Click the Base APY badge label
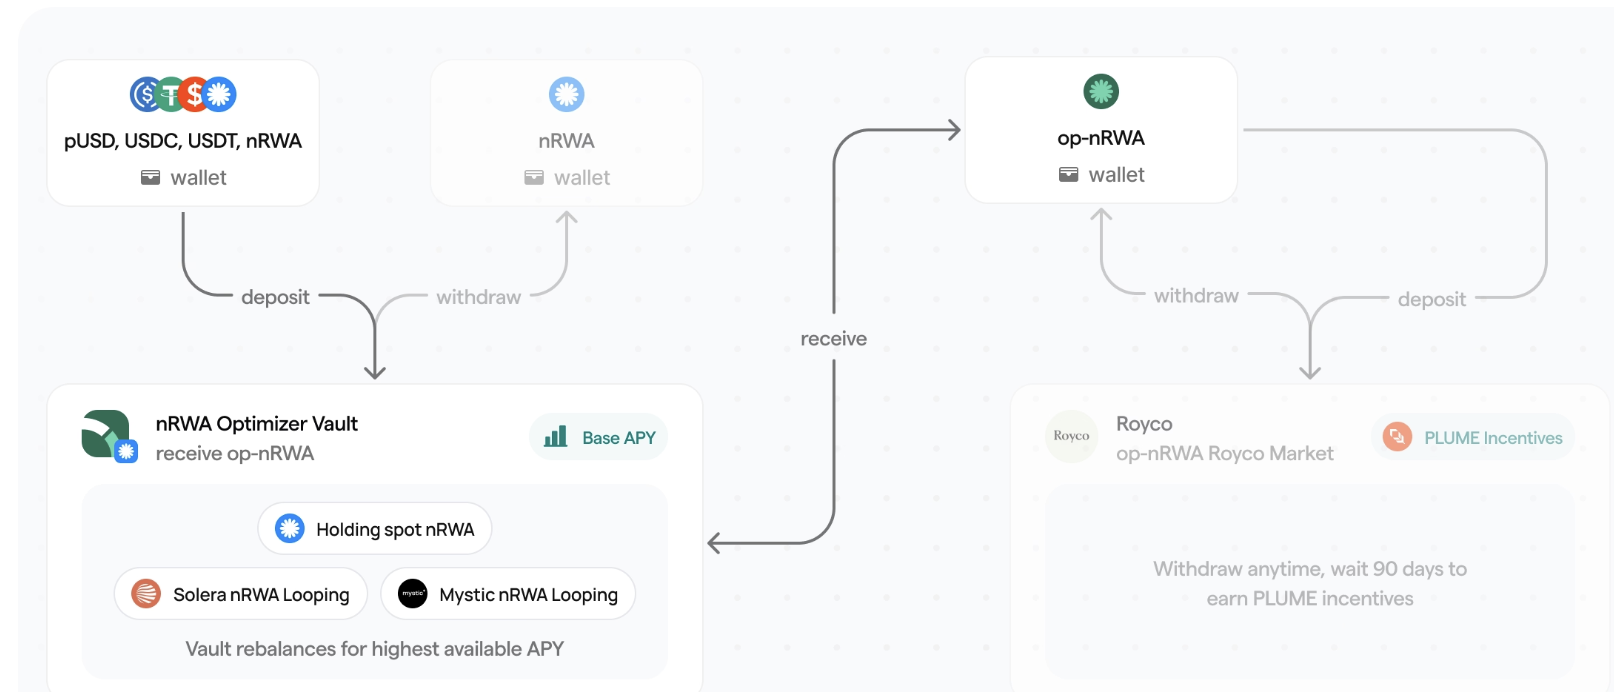Screen dimensions: 1614x692 coord(618,438)
